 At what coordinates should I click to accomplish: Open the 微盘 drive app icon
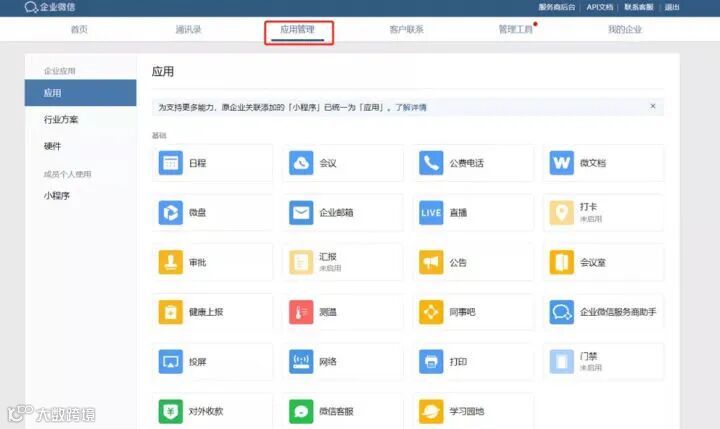point(170,212)
